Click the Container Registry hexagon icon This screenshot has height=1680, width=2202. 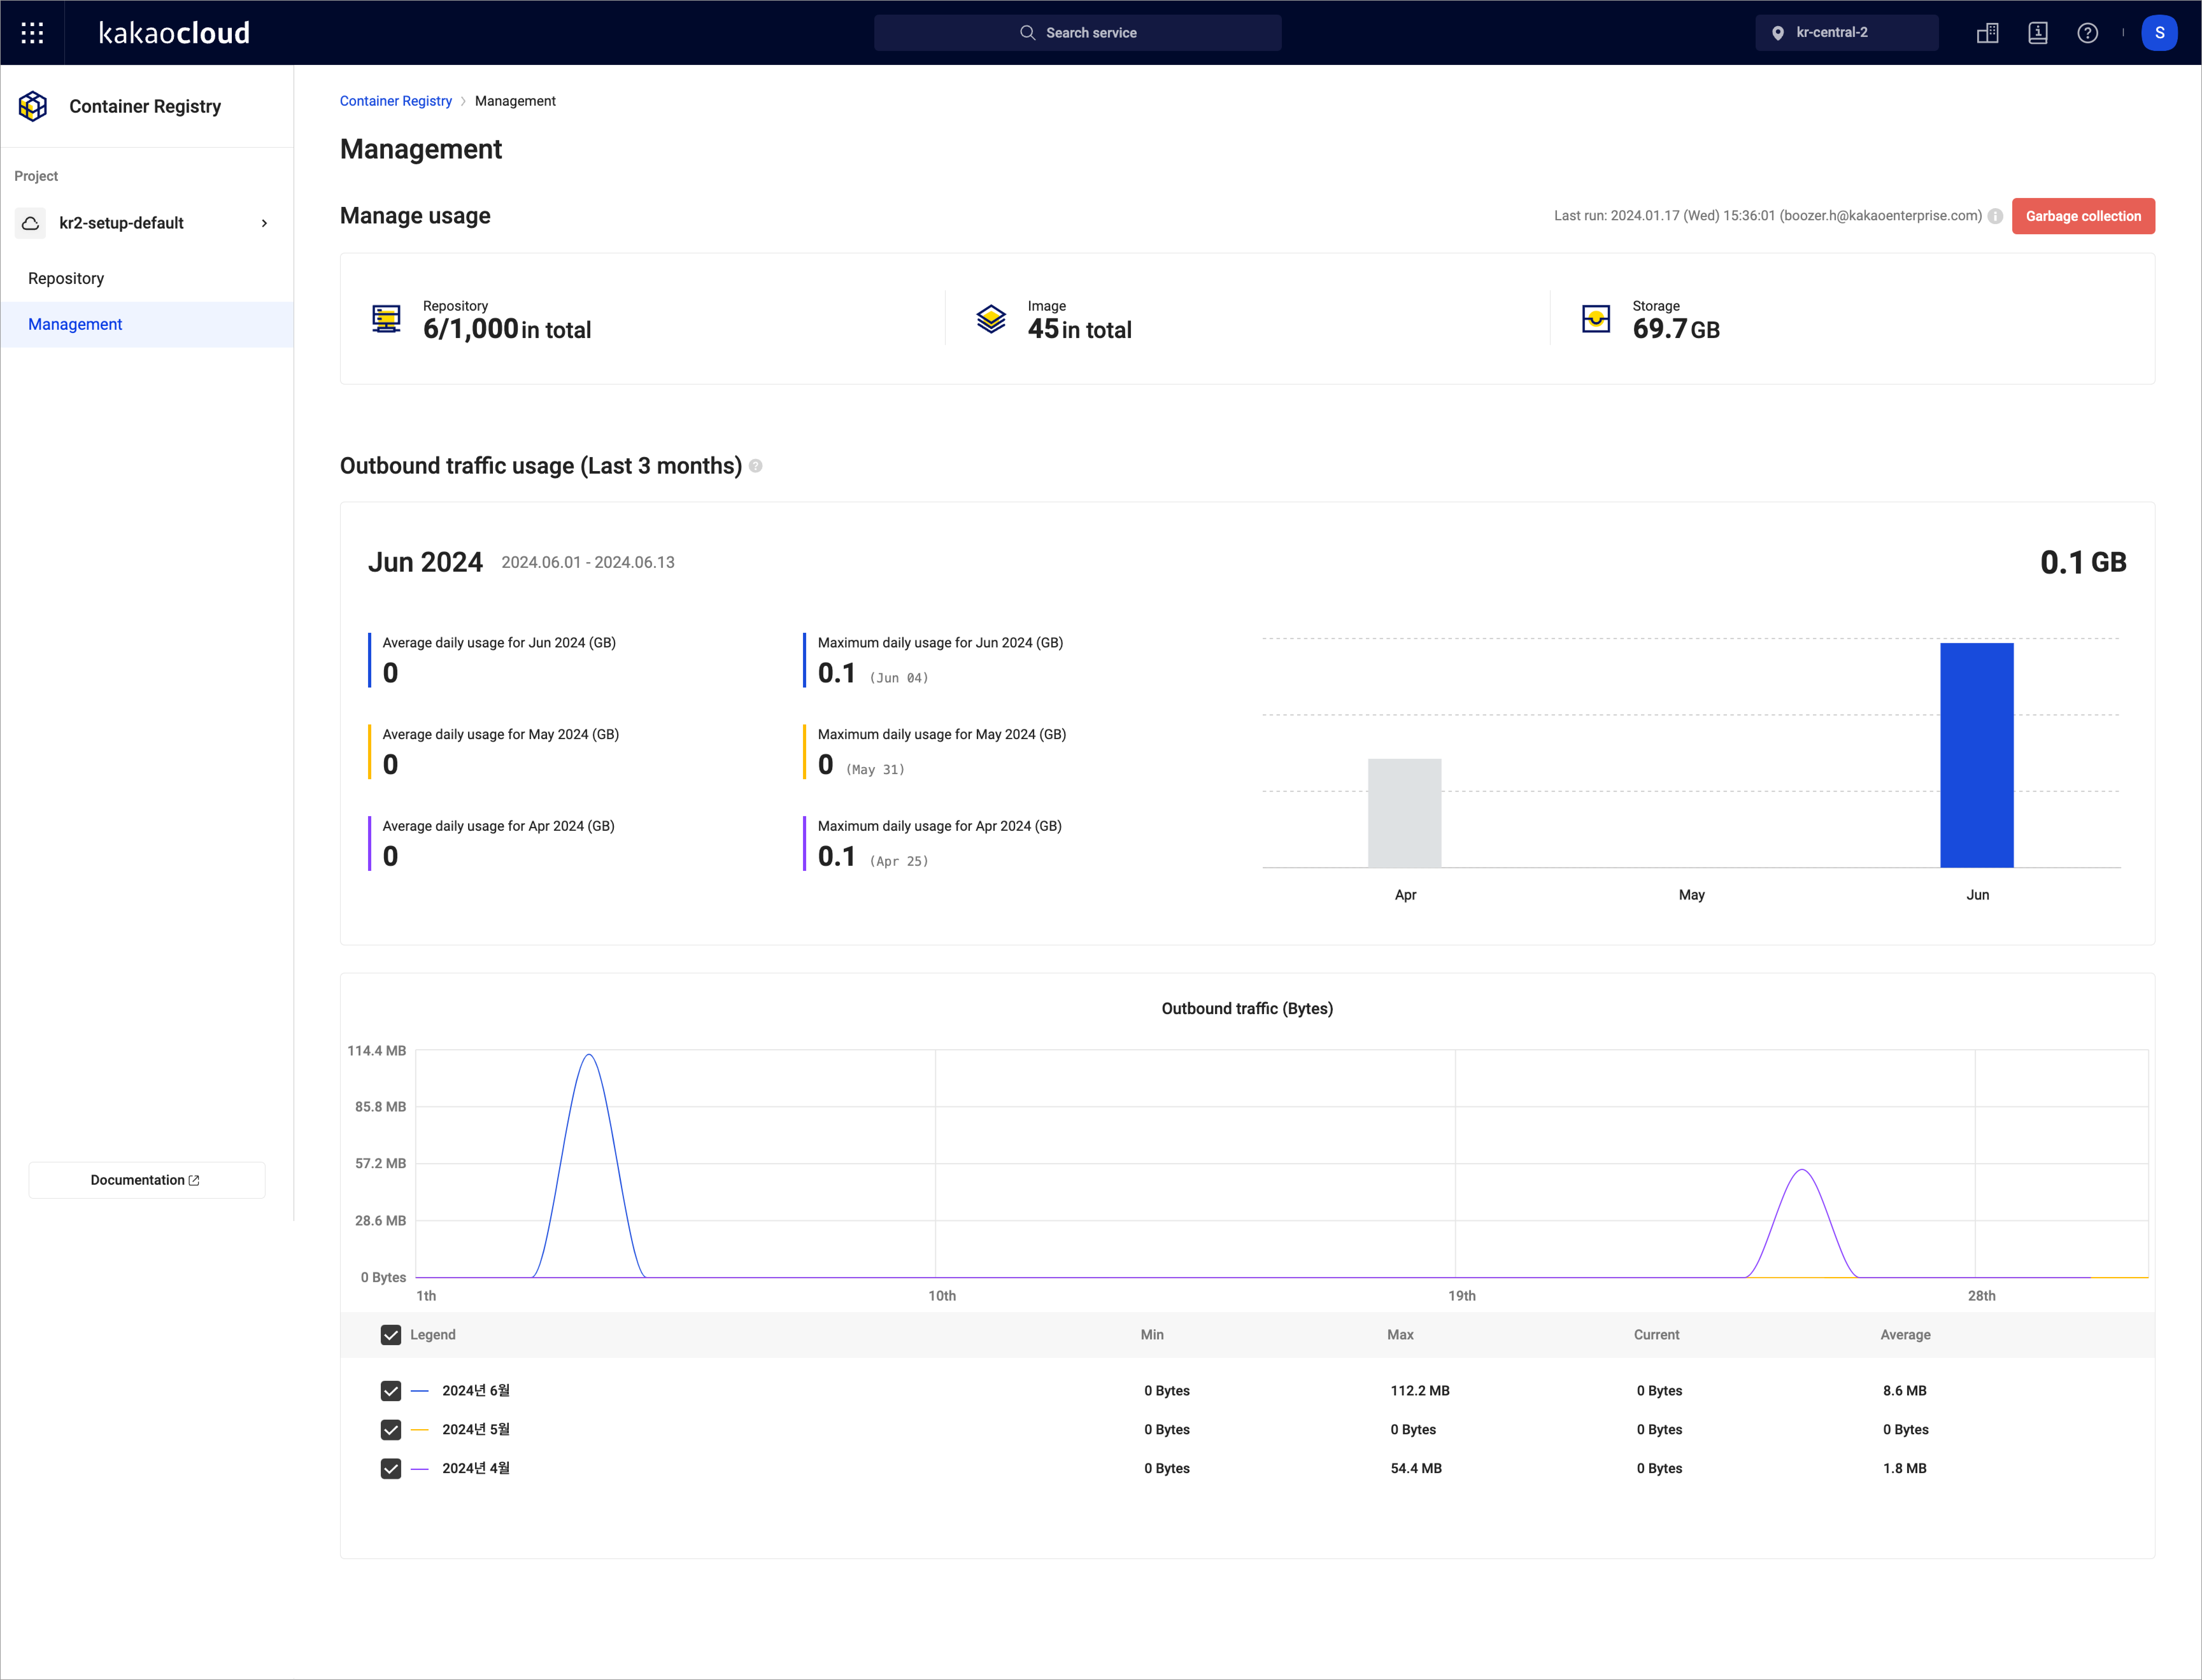tap(33, 106)
